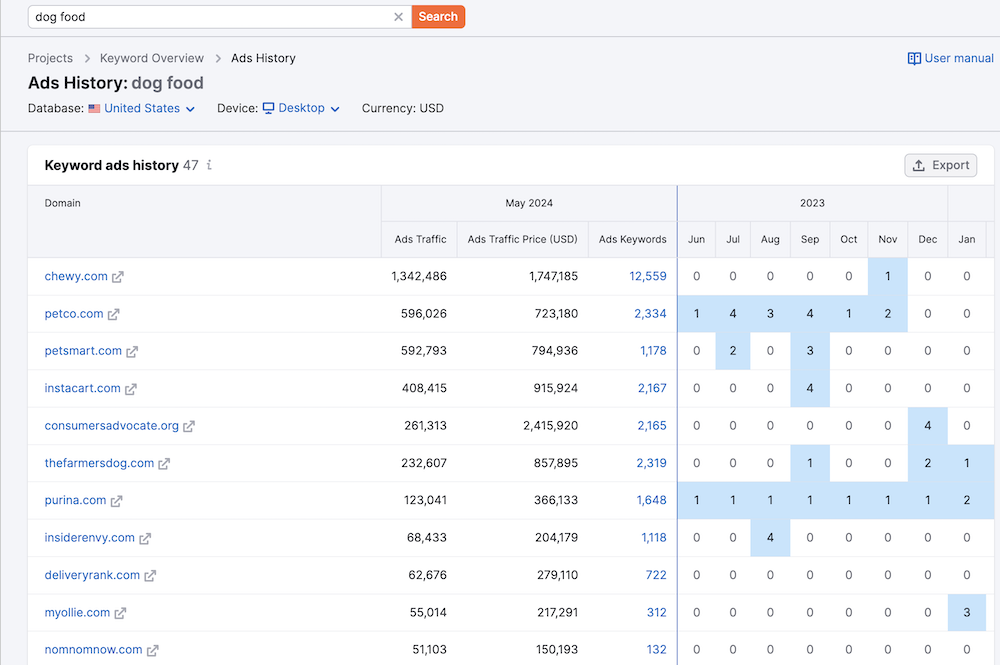Clear the search field with the X icon
The width and height of the screenshot is (1000, 665).
coord(398,17)
